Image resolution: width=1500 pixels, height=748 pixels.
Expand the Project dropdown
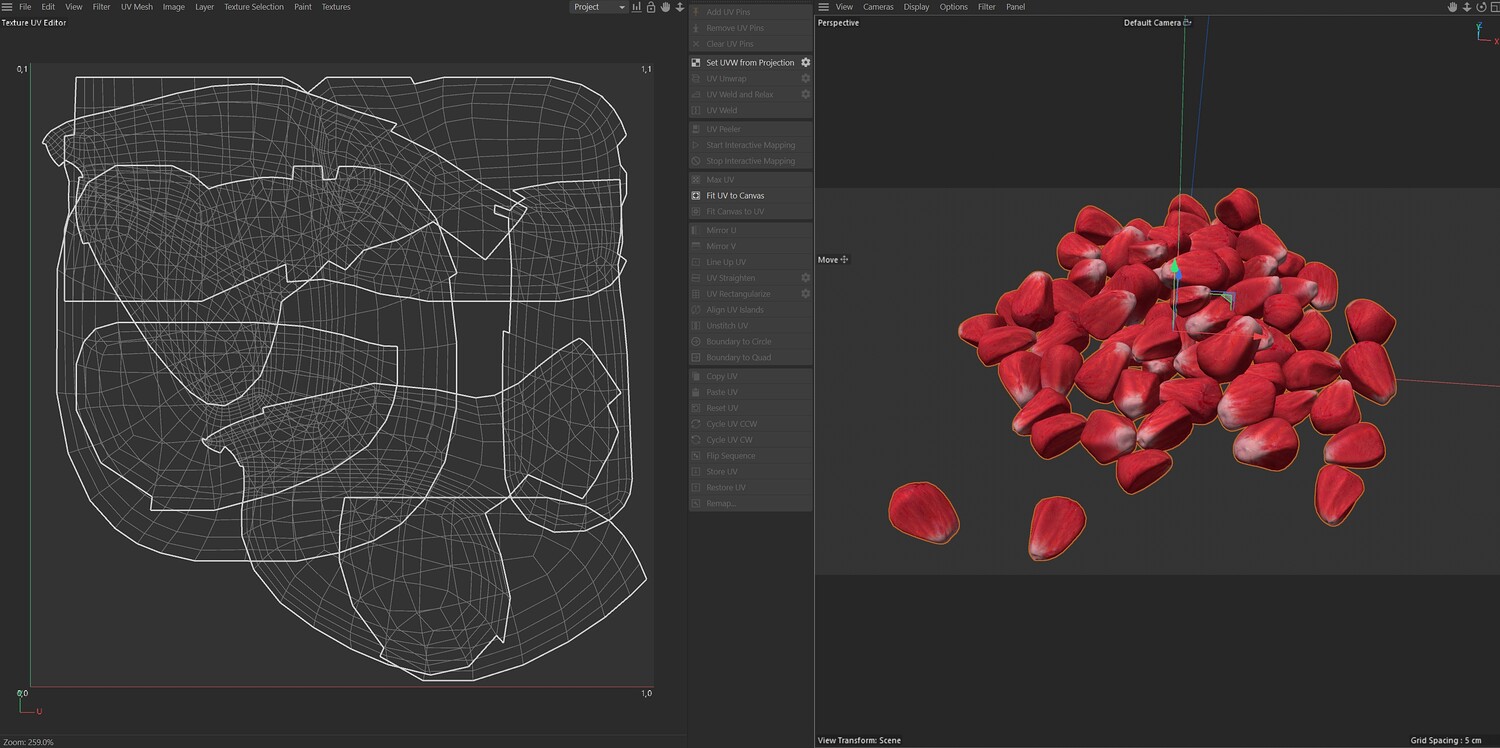599,7
